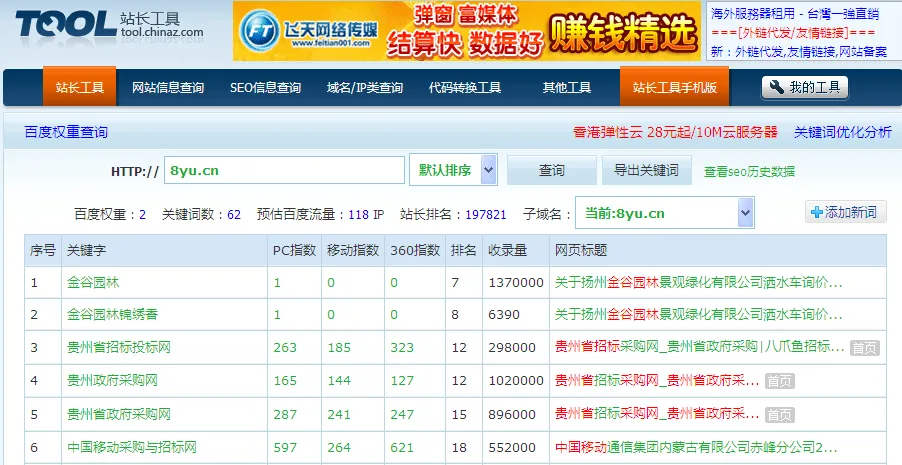This screenshot has height=465, width=902.
Task: Click the PC指数 column header
Action: [294, 250]
